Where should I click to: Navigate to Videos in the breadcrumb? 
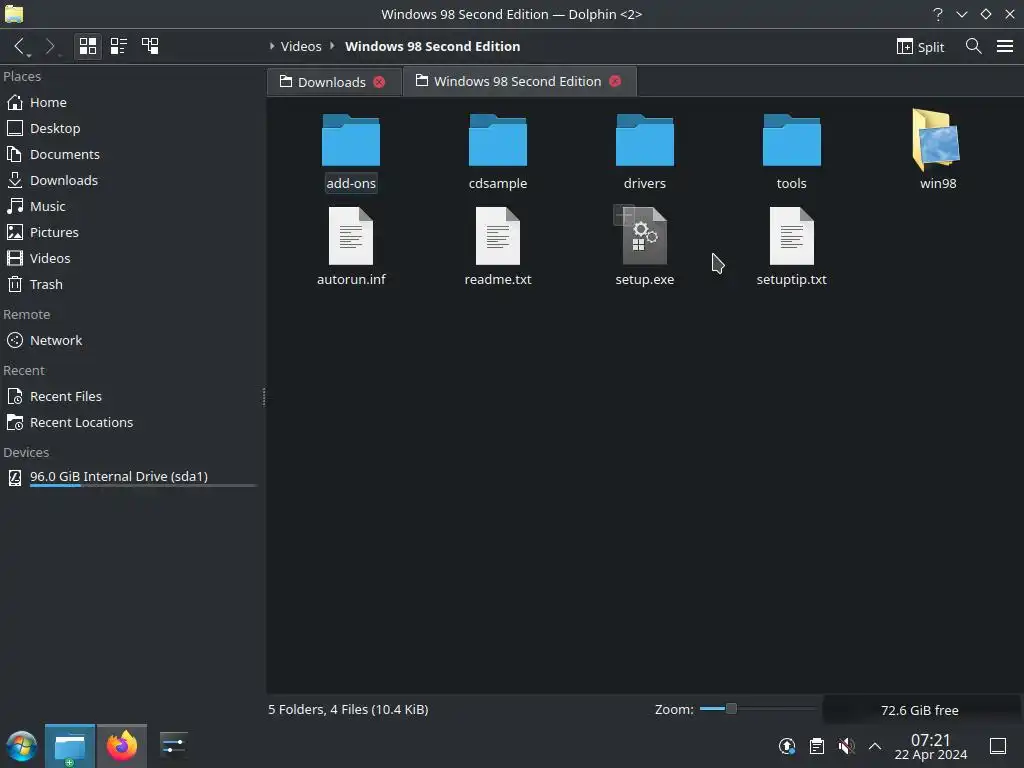(x=301, y=46)
